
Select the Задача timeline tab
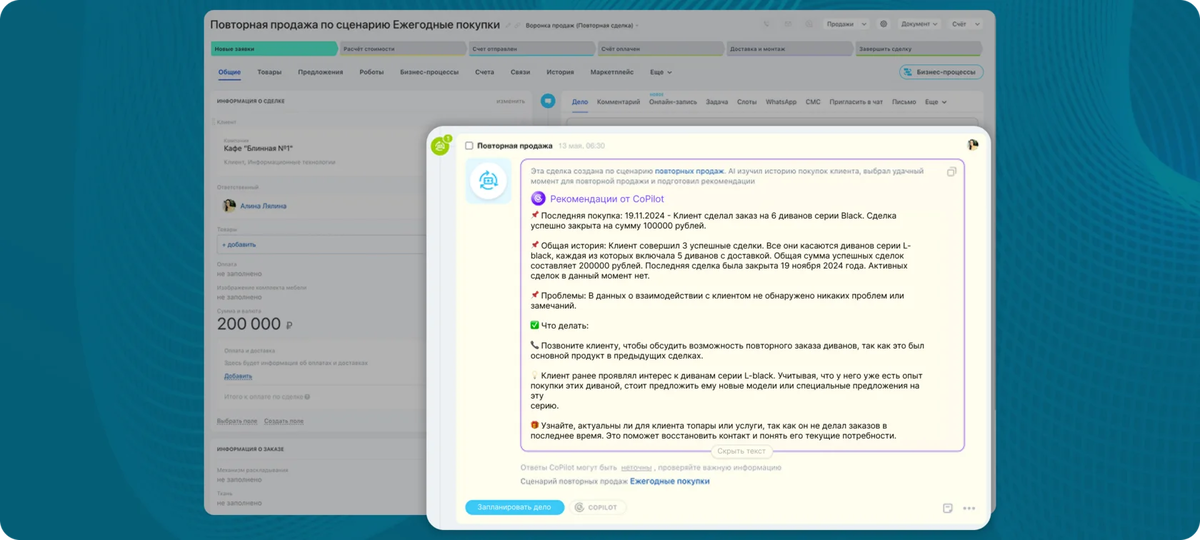point(717,102)
